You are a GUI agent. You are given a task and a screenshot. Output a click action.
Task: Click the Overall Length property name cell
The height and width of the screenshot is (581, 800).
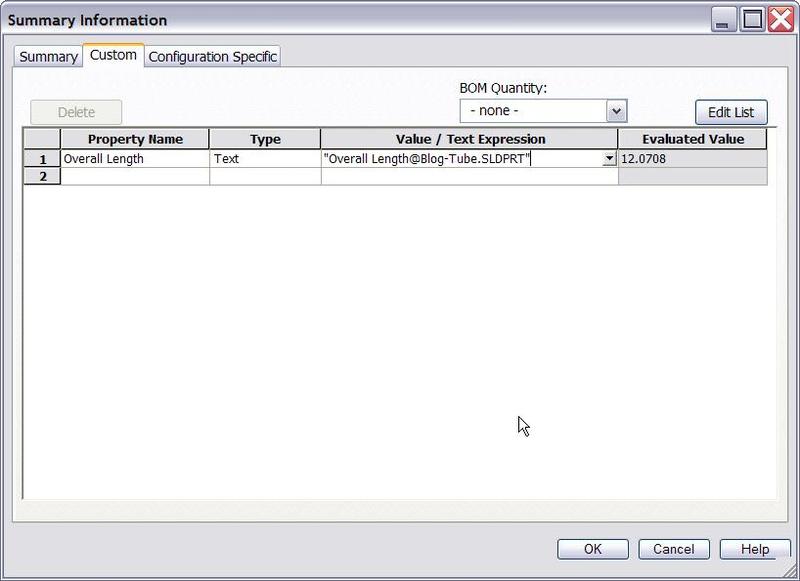(x=135, y=159)
